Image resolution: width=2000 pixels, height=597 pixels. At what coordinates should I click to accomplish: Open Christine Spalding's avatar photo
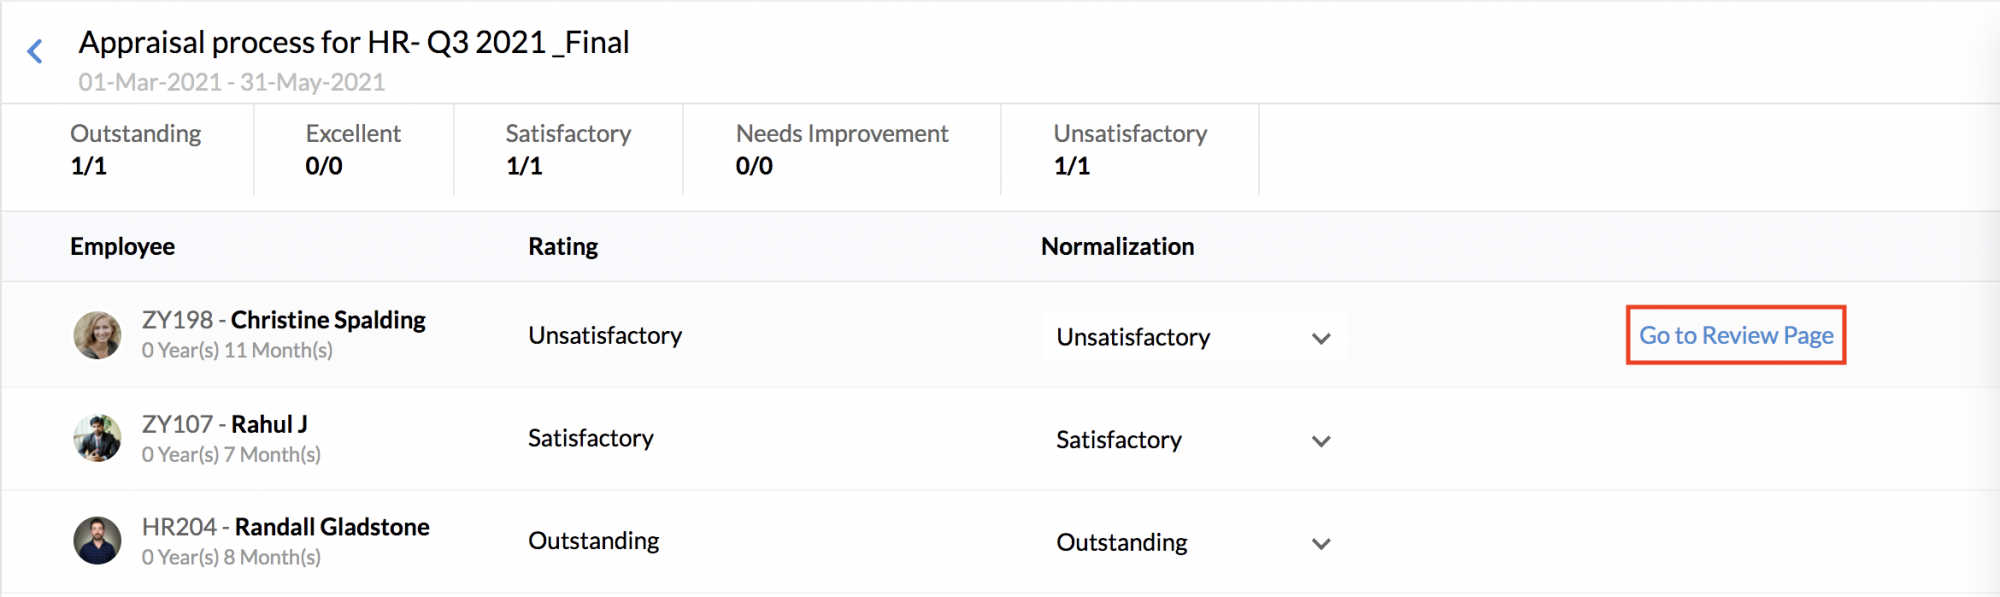[97, 335]
